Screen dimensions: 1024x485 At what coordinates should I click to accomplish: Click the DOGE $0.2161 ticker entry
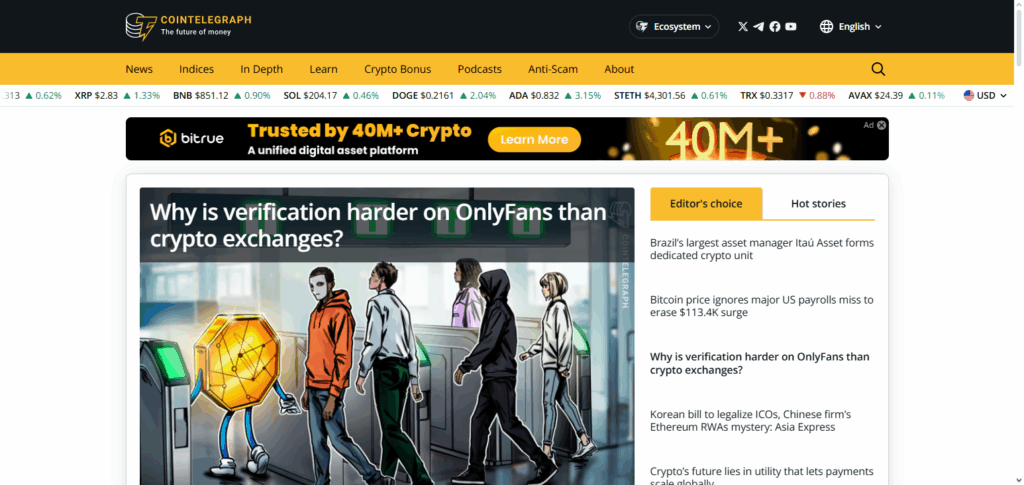point(444,95)
